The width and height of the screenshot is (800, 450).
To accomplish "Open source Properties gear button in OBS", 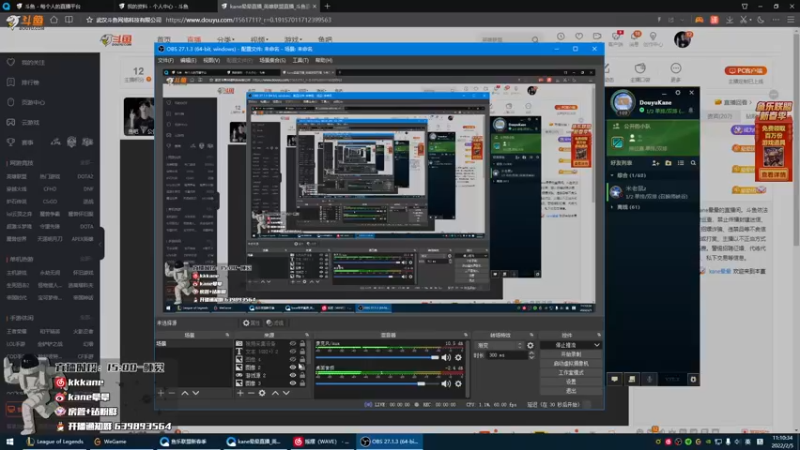I will 251,323.
